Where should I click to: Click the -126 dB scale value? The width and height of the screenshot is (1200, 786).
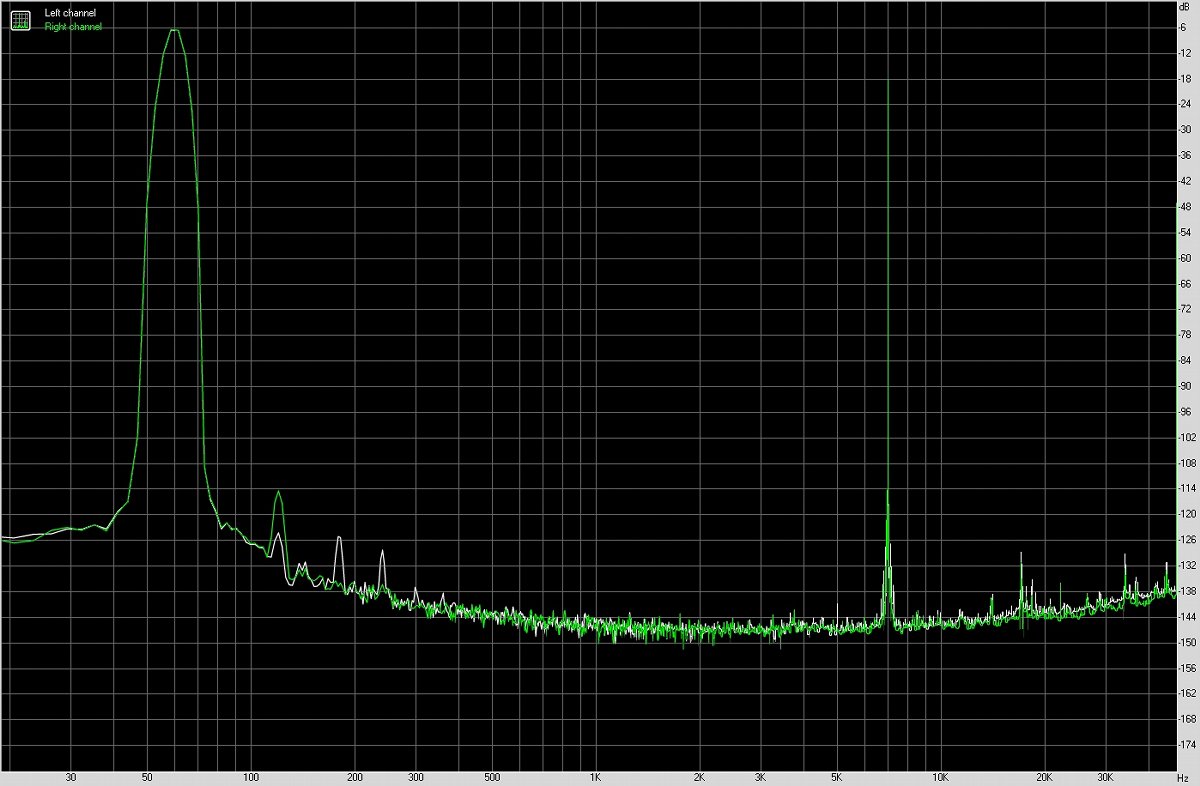click(1188, 539)
